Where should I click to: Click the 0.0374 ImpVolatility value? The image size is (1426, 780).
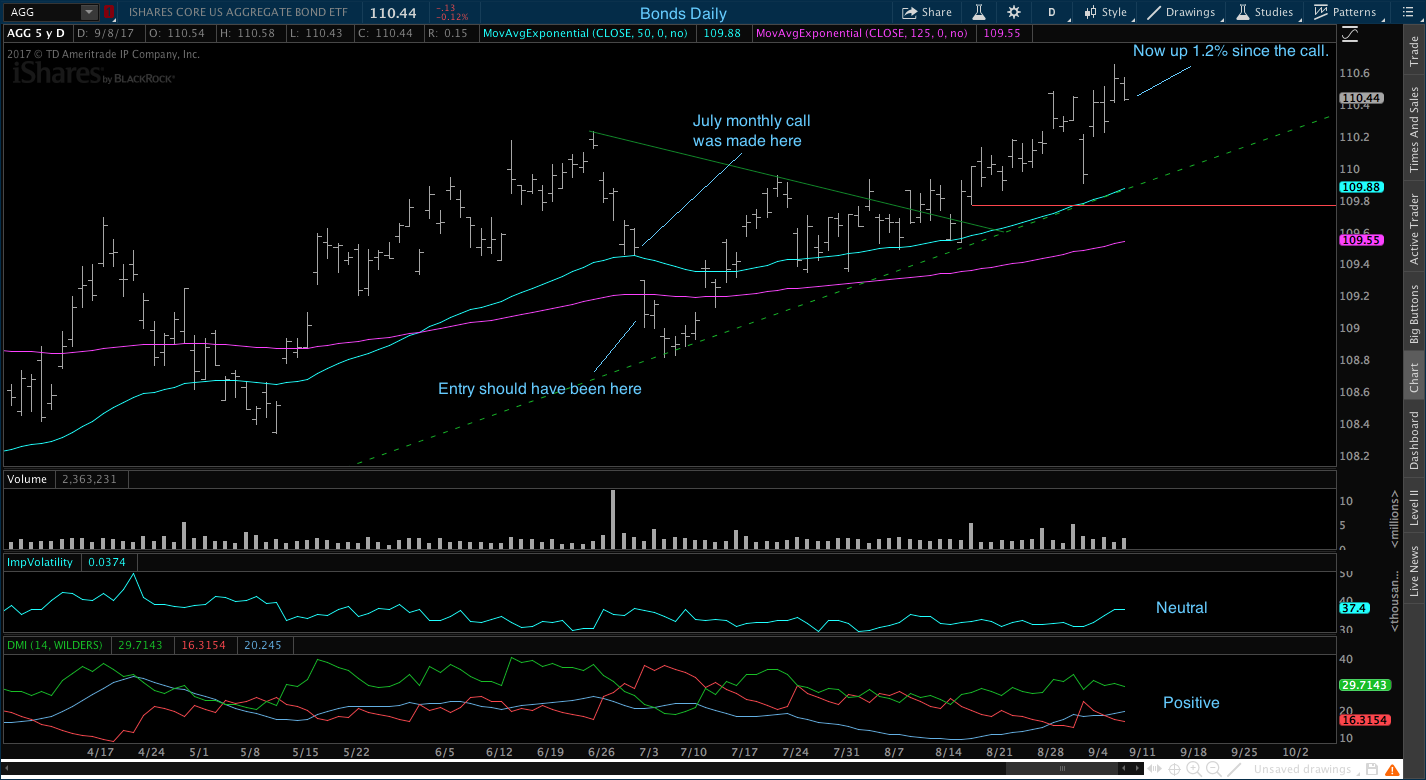[x=106, y=562]
